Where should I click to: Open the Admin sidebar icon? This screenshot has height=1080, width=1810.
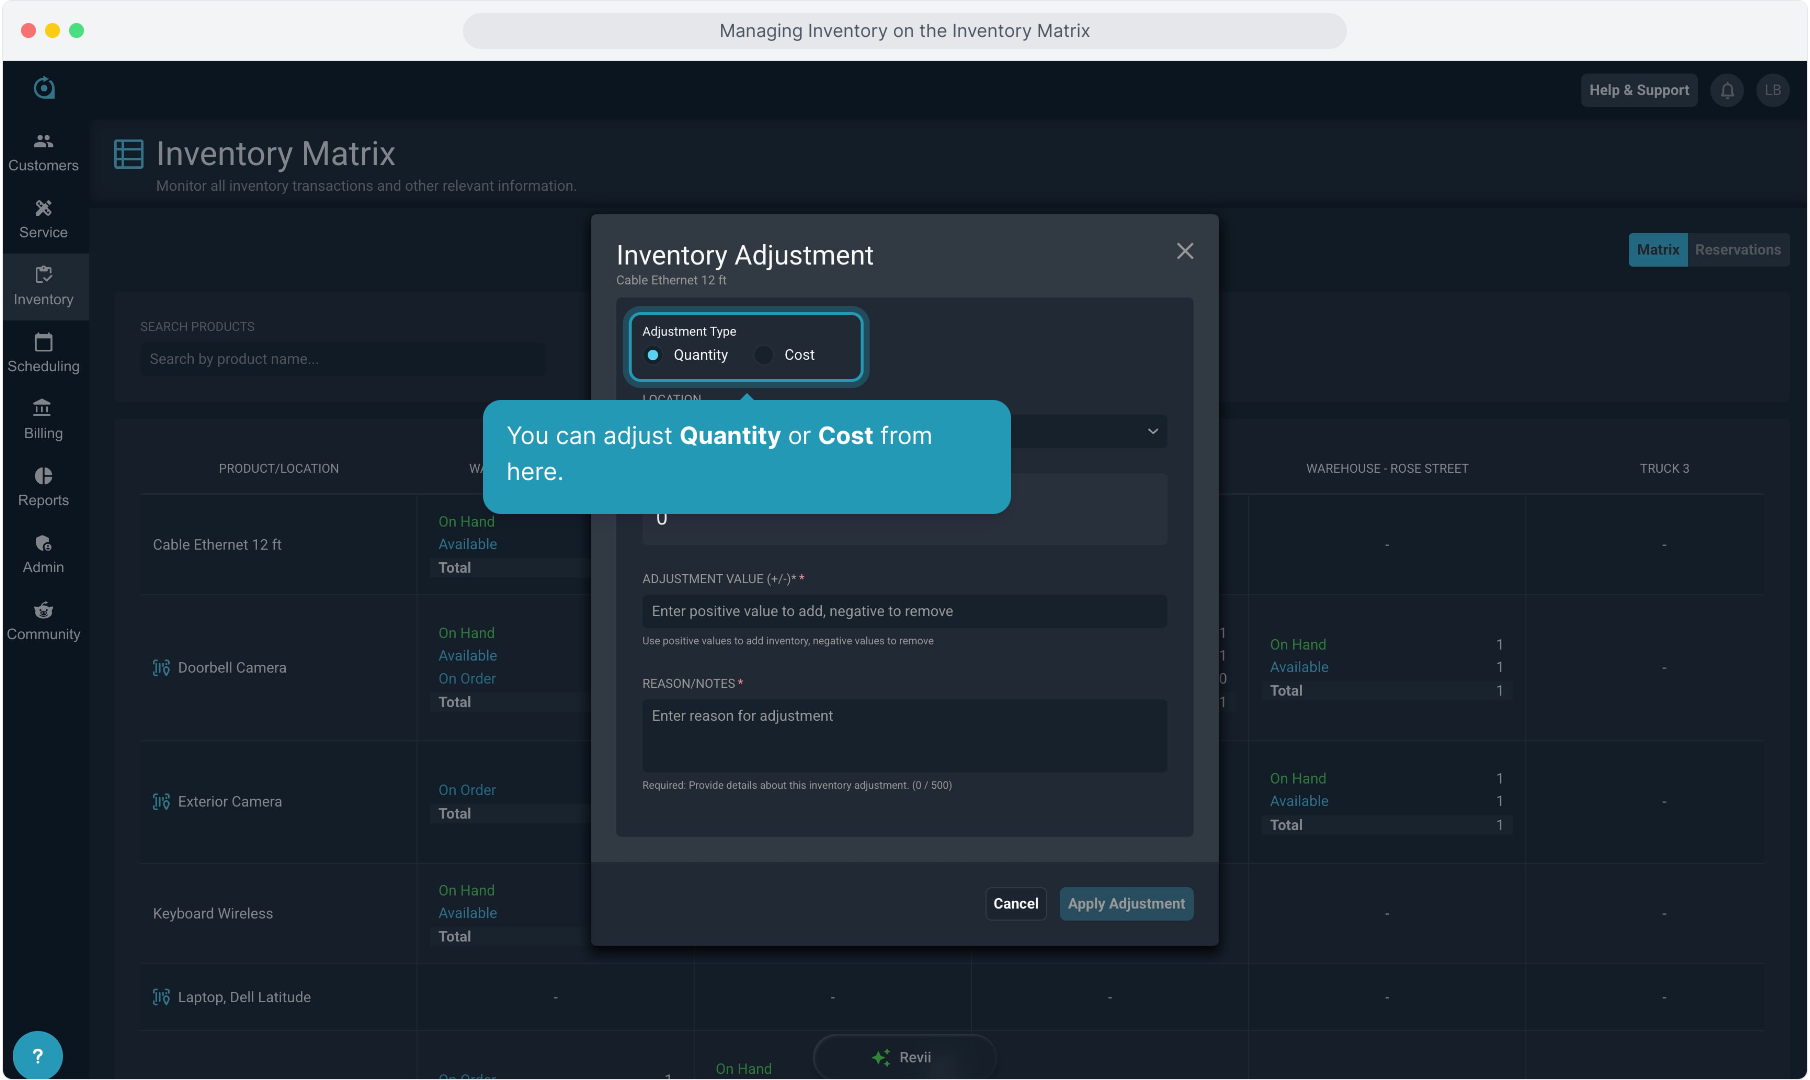(43, 543)
